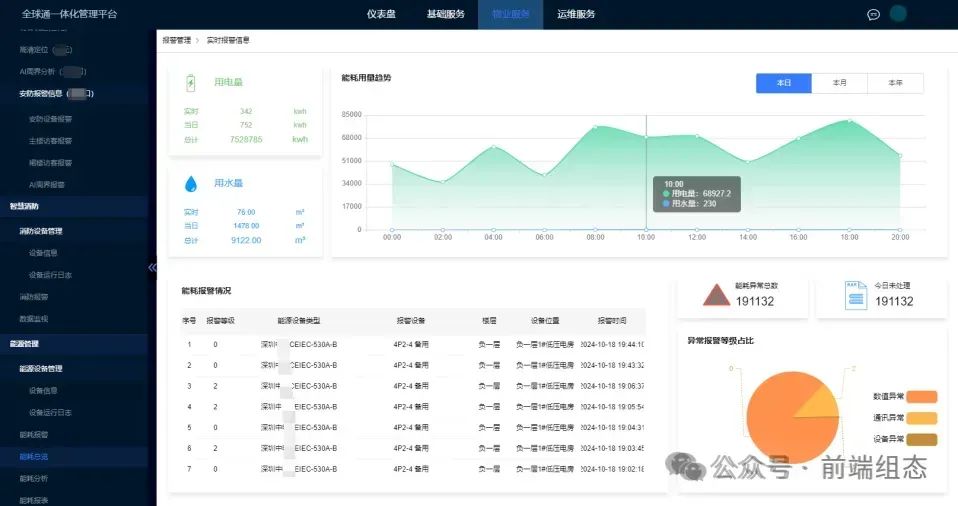This screenshot has height=506, width=958.
Task: Select the alarm row timed 19:44
Action: click(x=413, y=345)
